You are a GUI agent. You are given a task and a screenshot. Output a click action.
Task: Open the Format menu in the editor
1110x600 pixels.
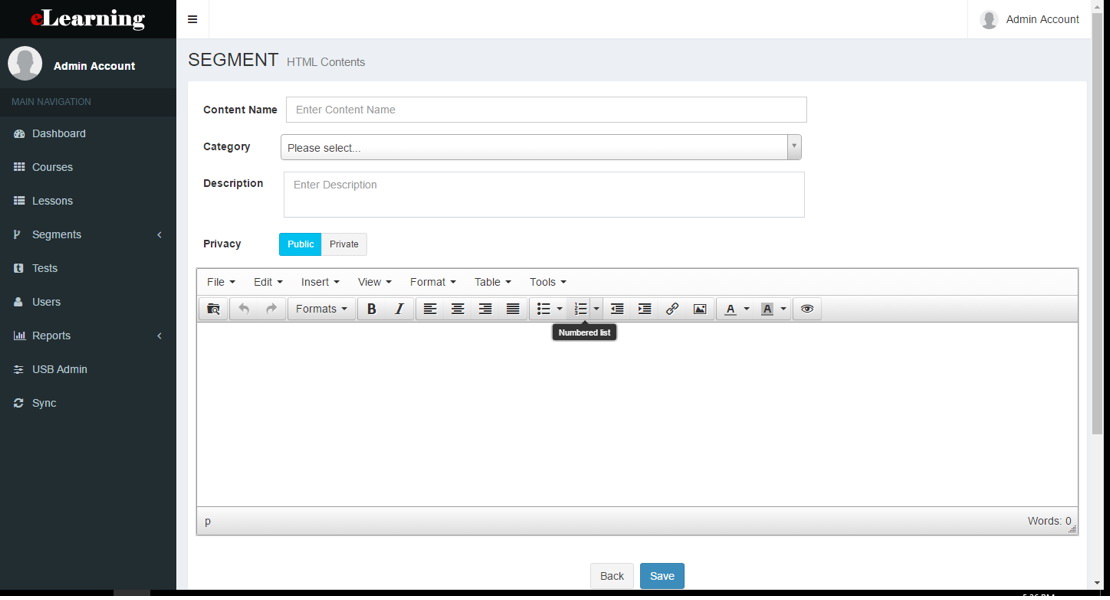coord(431,281)
